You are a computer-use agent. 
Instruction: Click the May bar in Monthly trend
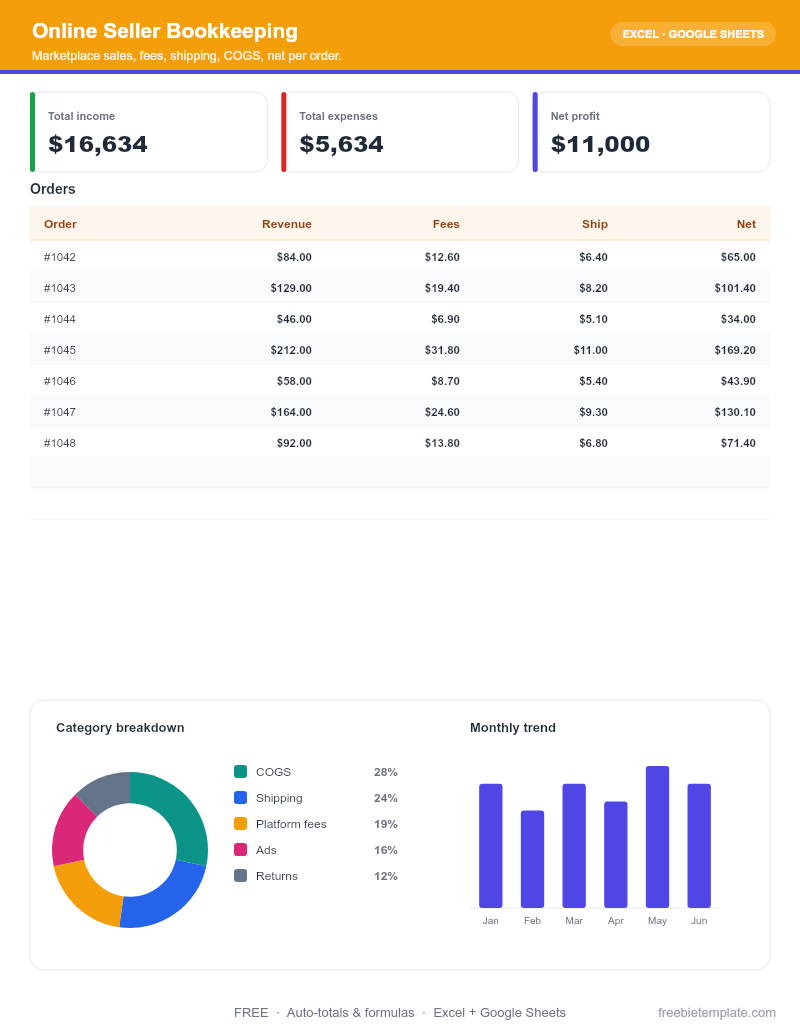point(657,836)
